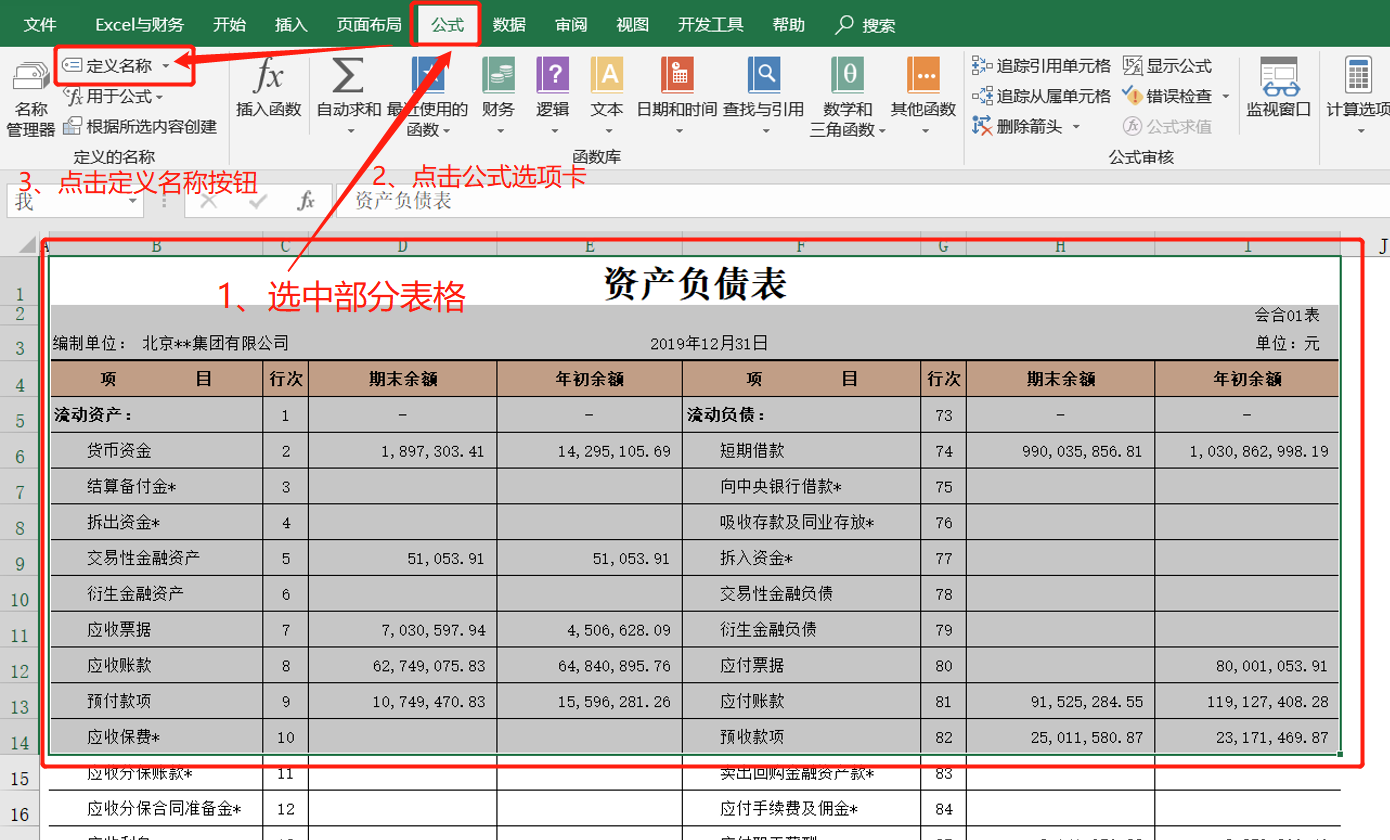Viewport: 1390px width, 840px height.
Task: Open the Logical functions icon
Action: pyautogui.click(x=553, y=76)
